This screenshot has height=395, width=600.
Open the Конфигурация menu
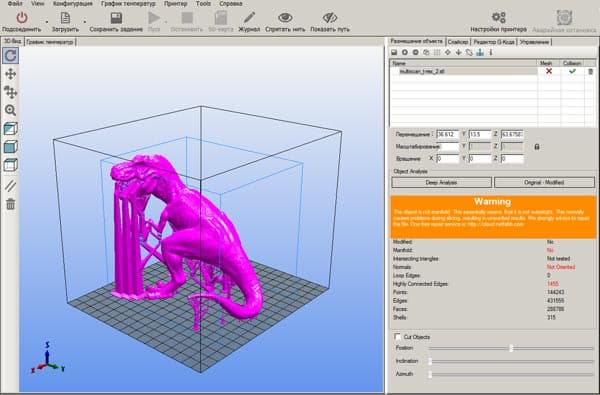pyautogui.click(x=73, y=3)
